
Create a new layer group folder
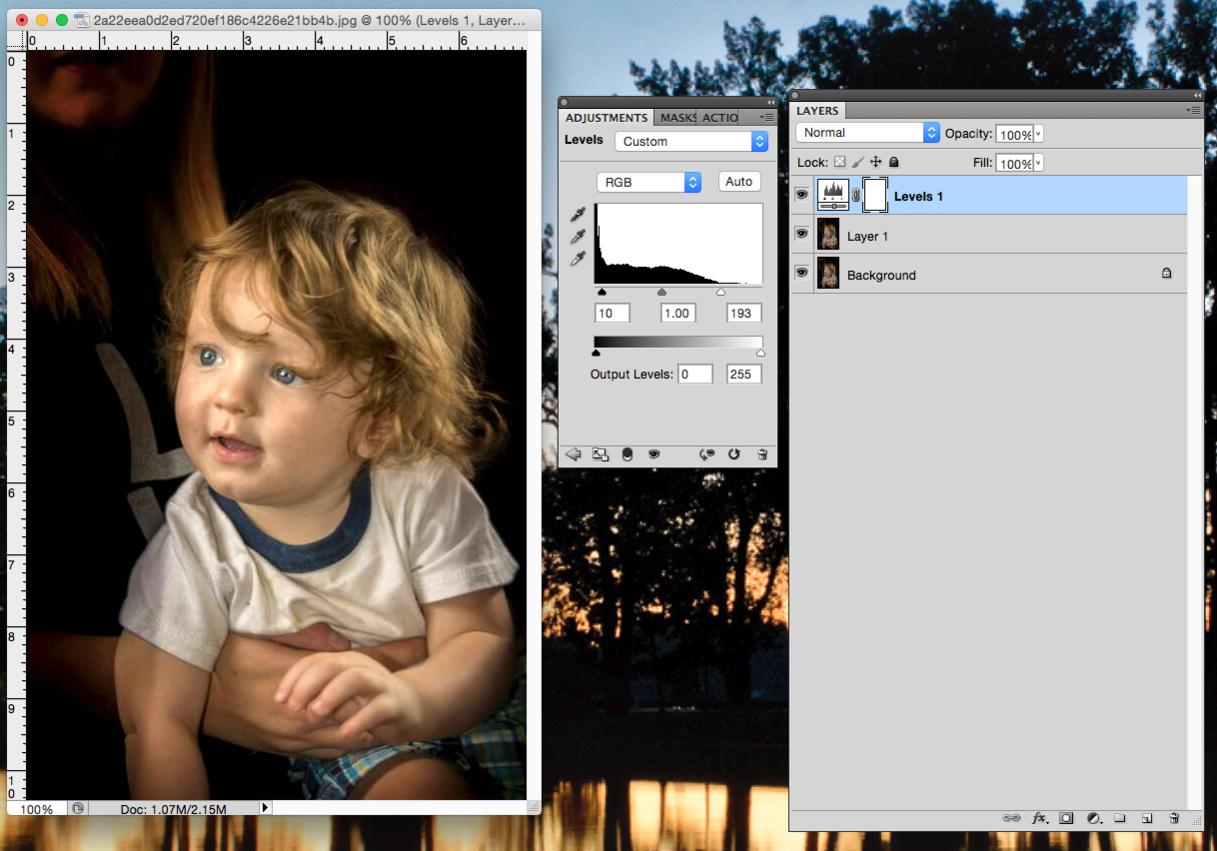pos(1120,818)
